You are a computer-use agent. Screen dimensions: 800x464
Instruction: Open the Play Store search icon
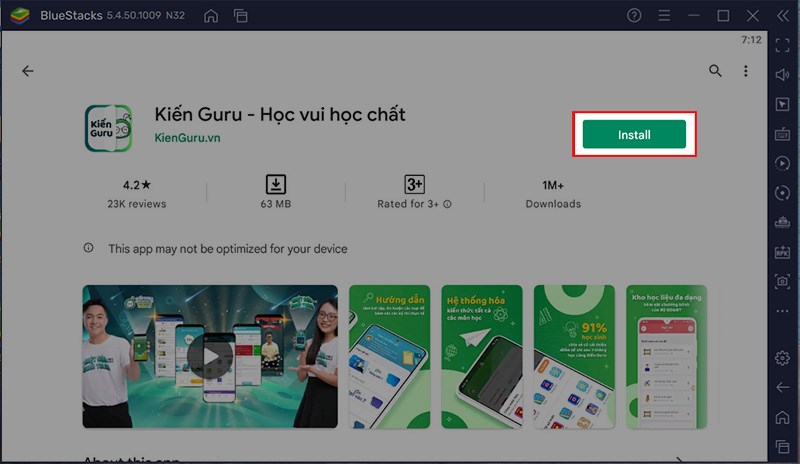[715, 71]
